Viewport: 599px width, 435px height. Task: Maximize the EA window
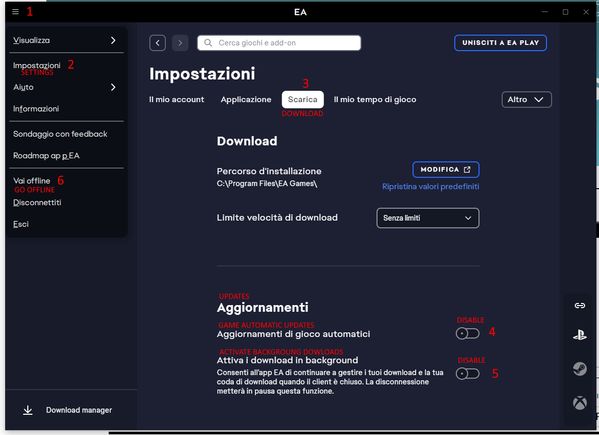coord(565,12)
